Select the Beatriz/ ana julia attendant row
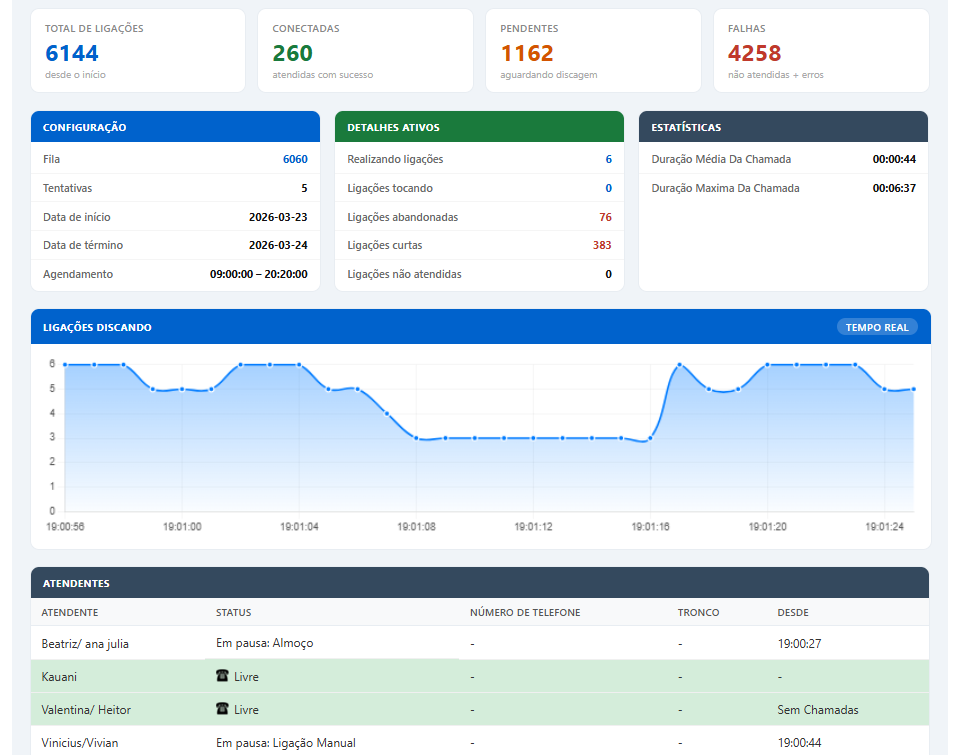968x755 pixels. click(x=85, y=644)
